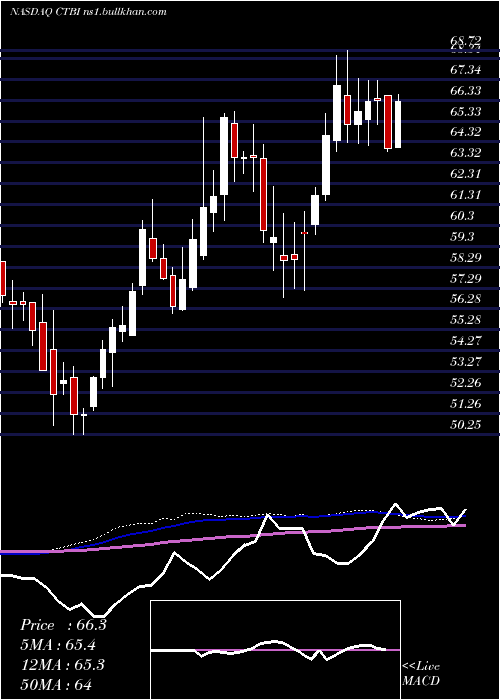Click the 67.34 price axis label
Image resolution: width=500 pixels, height=700 pixels.
click(466, 70)
